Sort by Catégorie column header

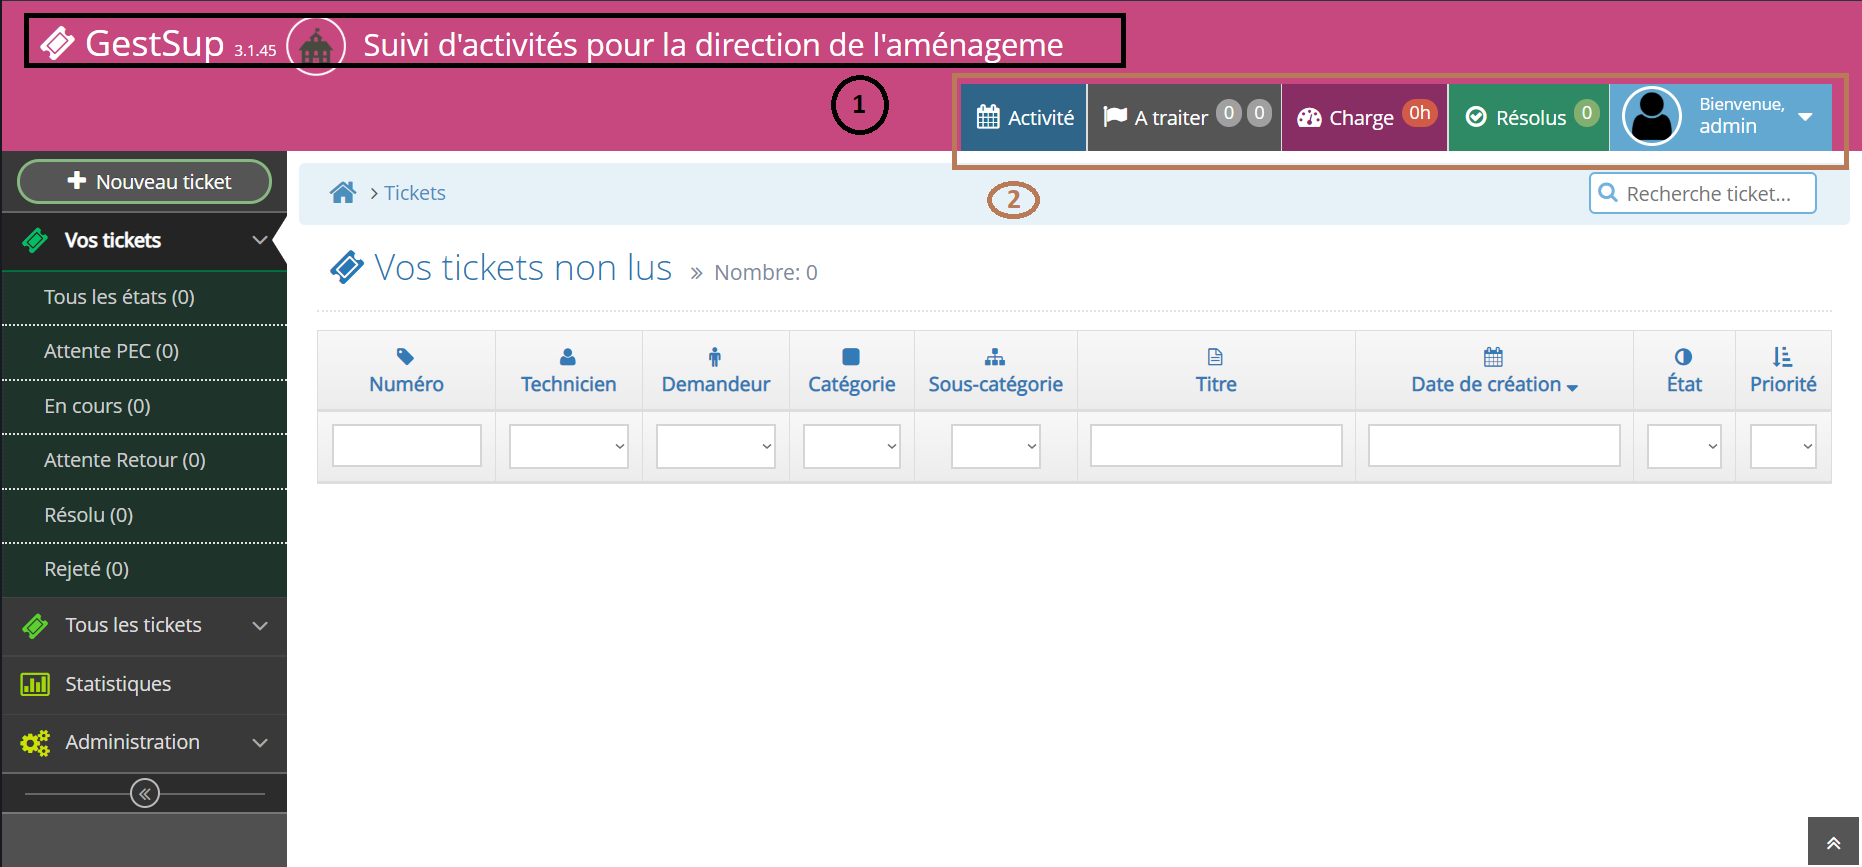pyautogui.click(x=852, y=384)
